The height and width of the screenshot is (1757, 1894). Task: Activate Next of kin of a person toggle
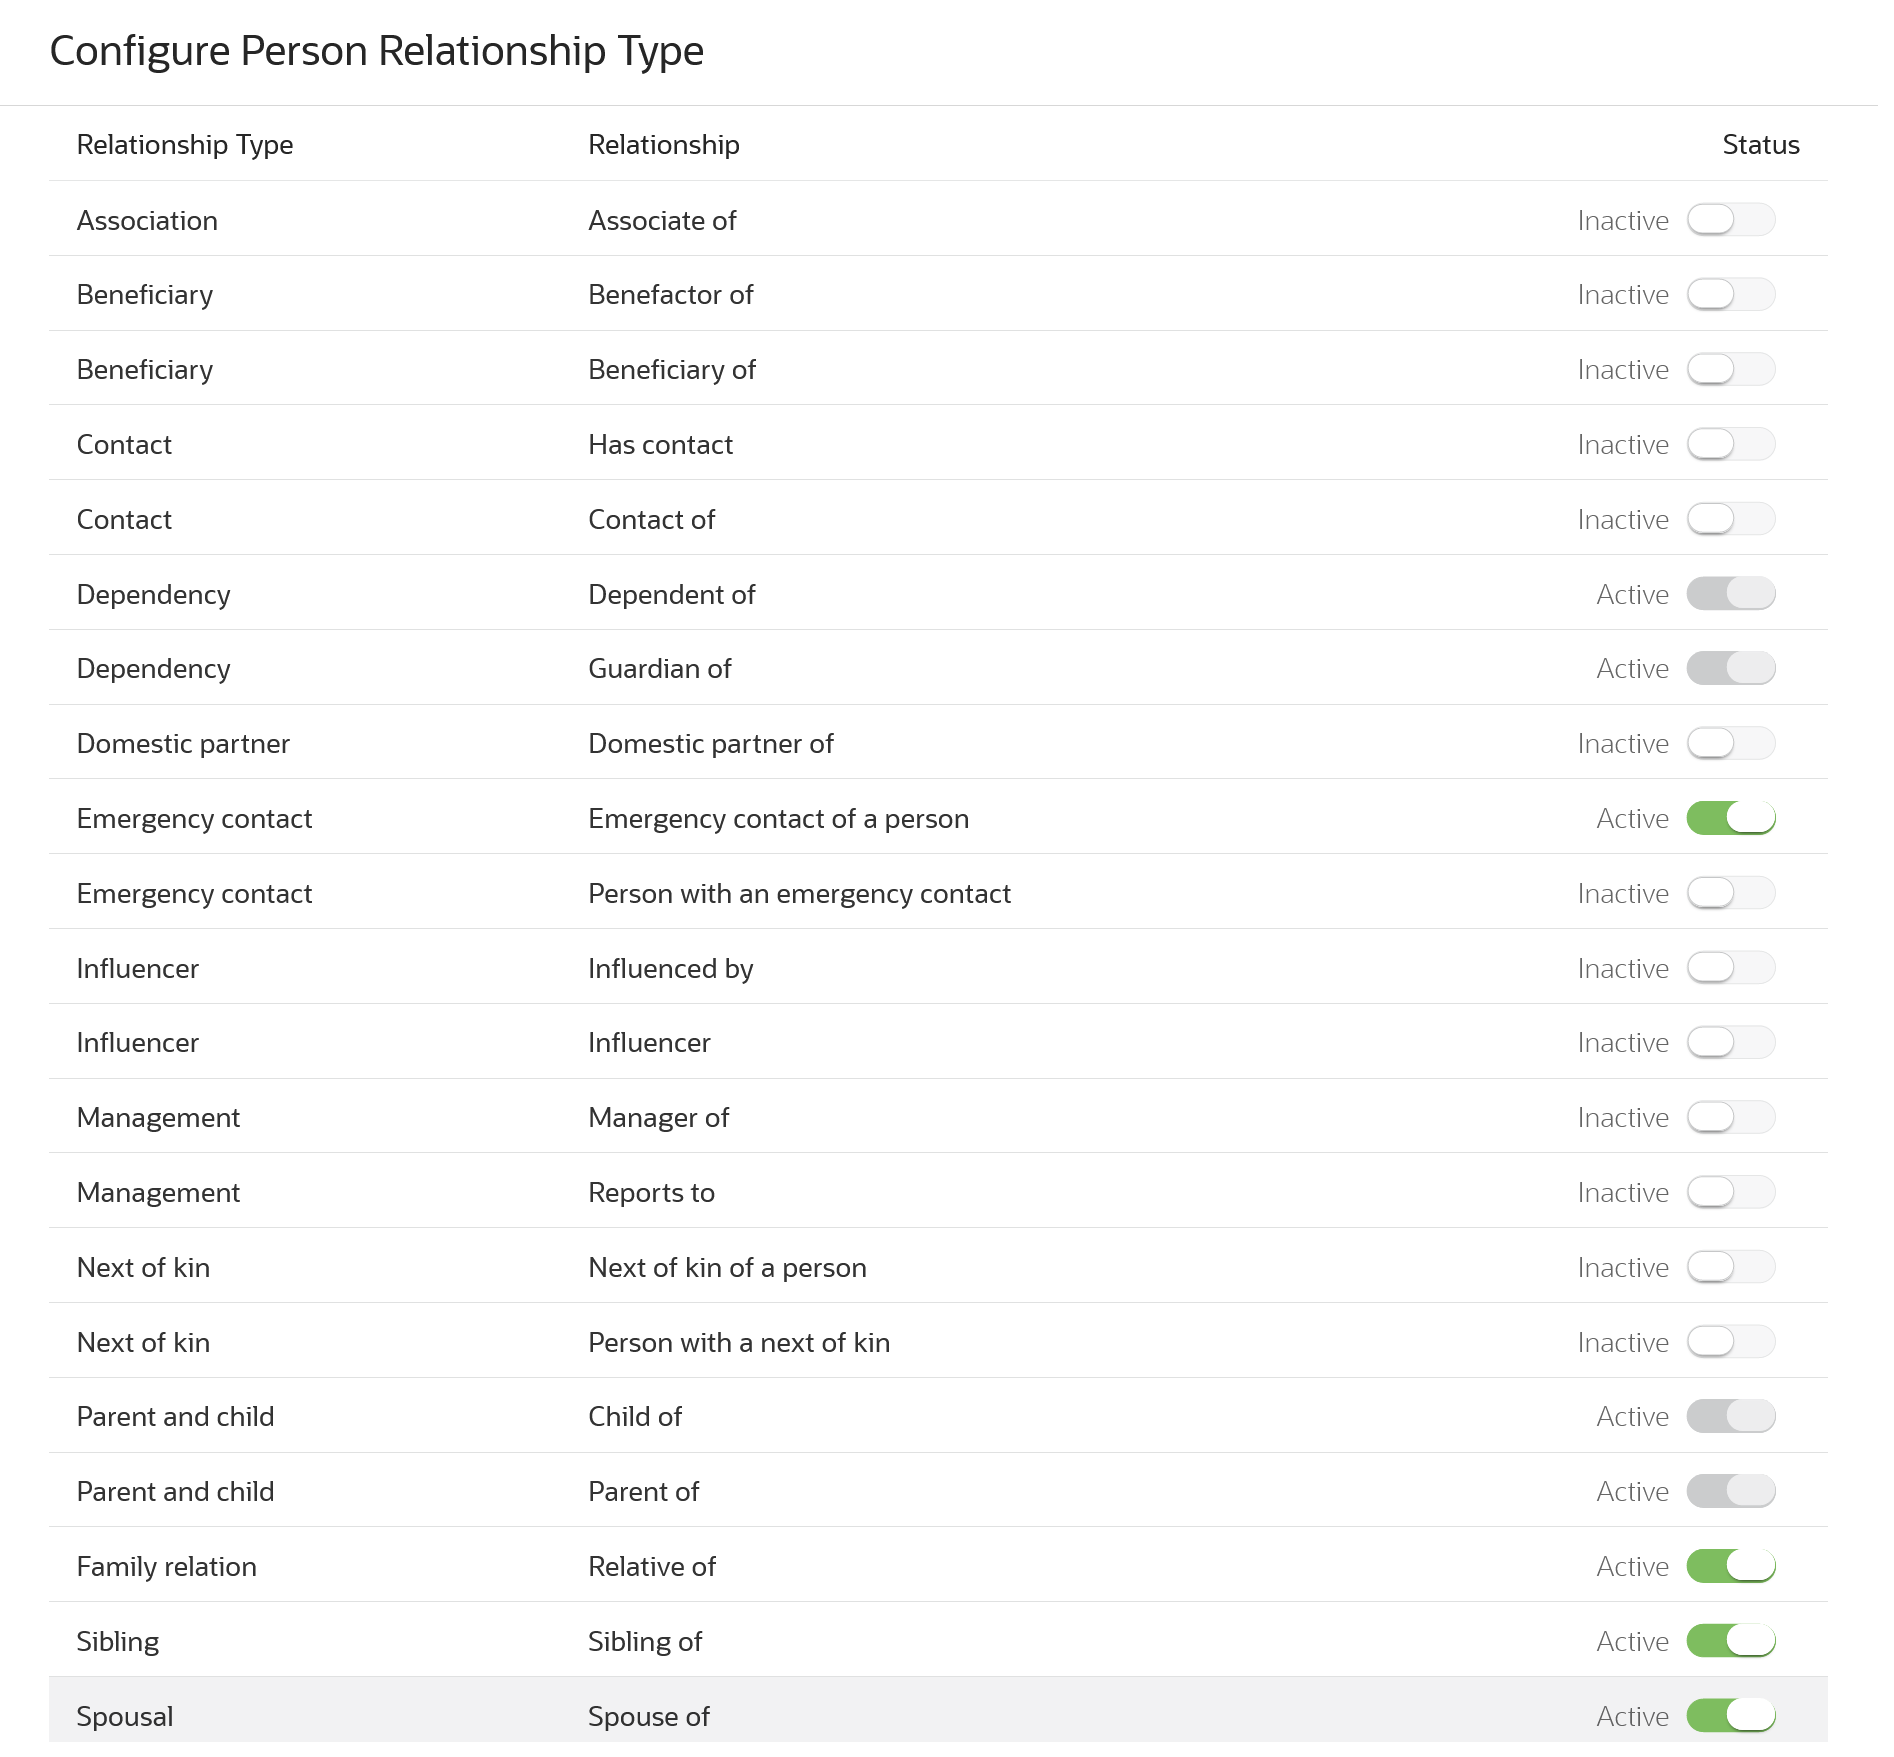1731,1267
